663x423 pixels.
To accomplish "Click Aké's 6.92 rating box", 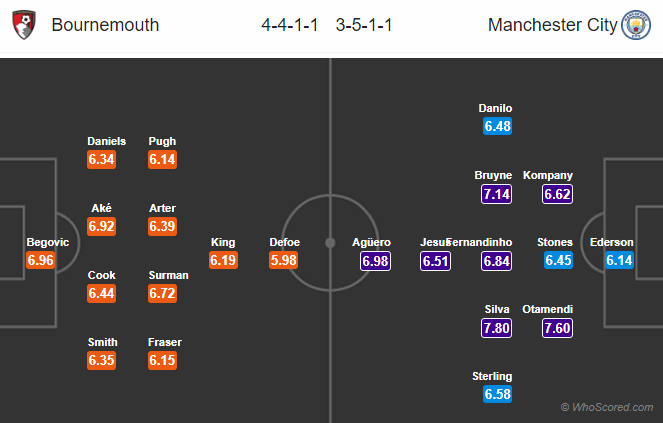I will (x=101, y=226).
